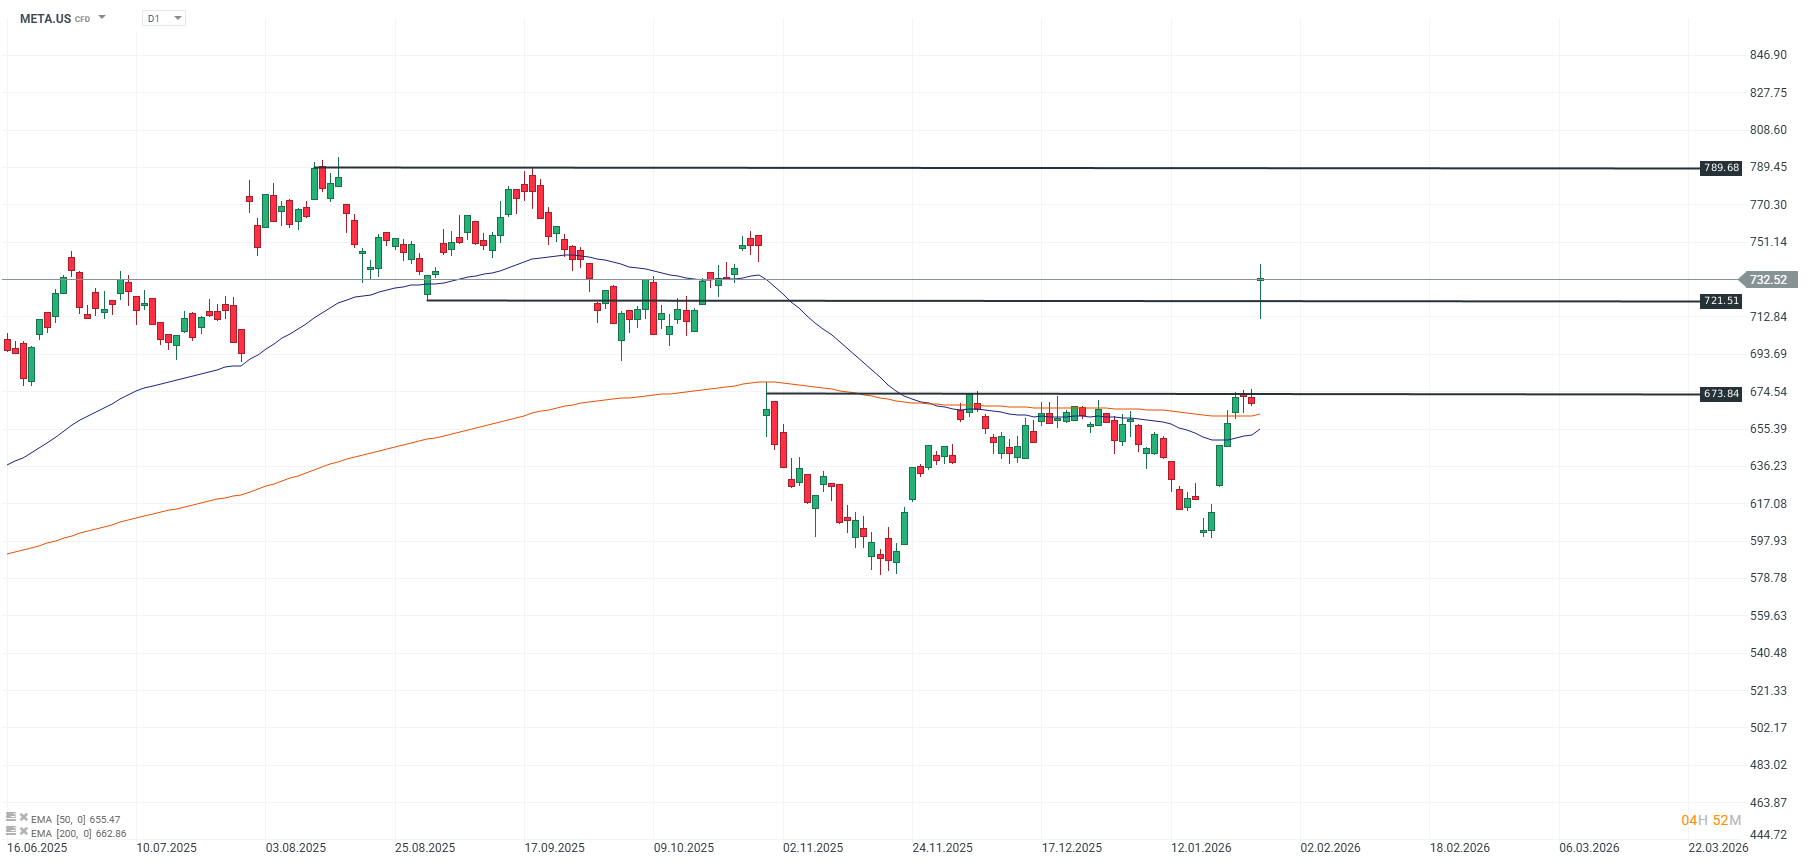Click the 12.01.2026 date on the time axis

pos(1201,848)
